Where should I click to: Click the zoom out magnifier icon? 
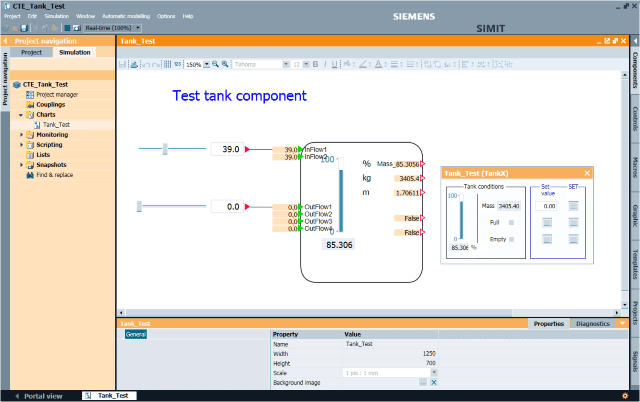pos(226,64)
